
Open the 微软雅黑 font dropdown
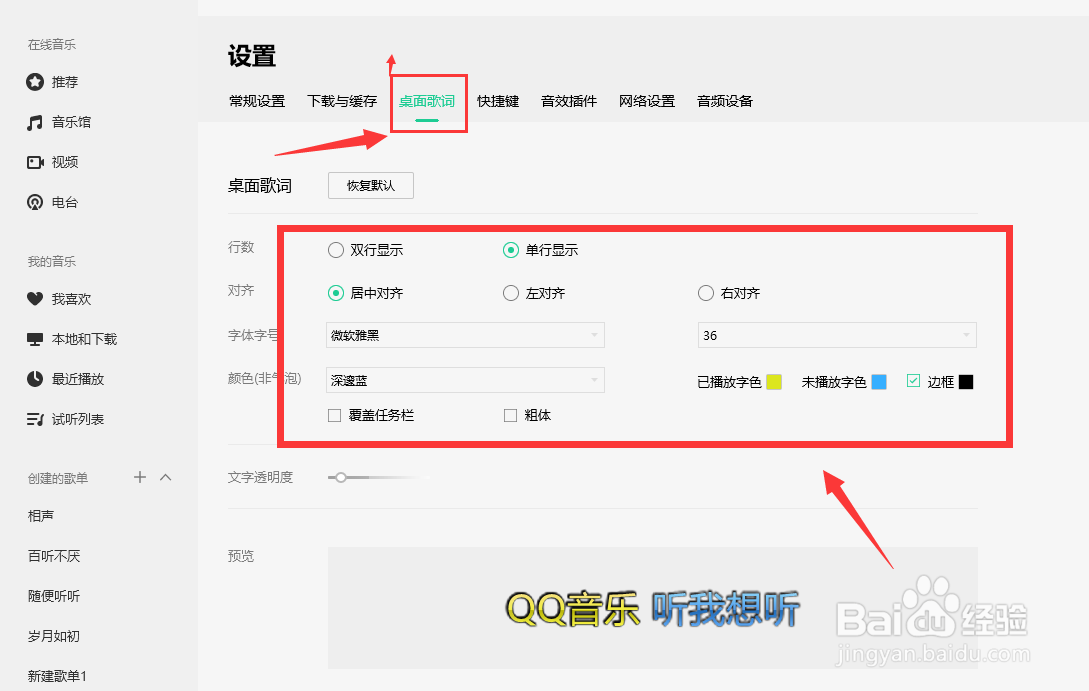[x=465, y=335]
